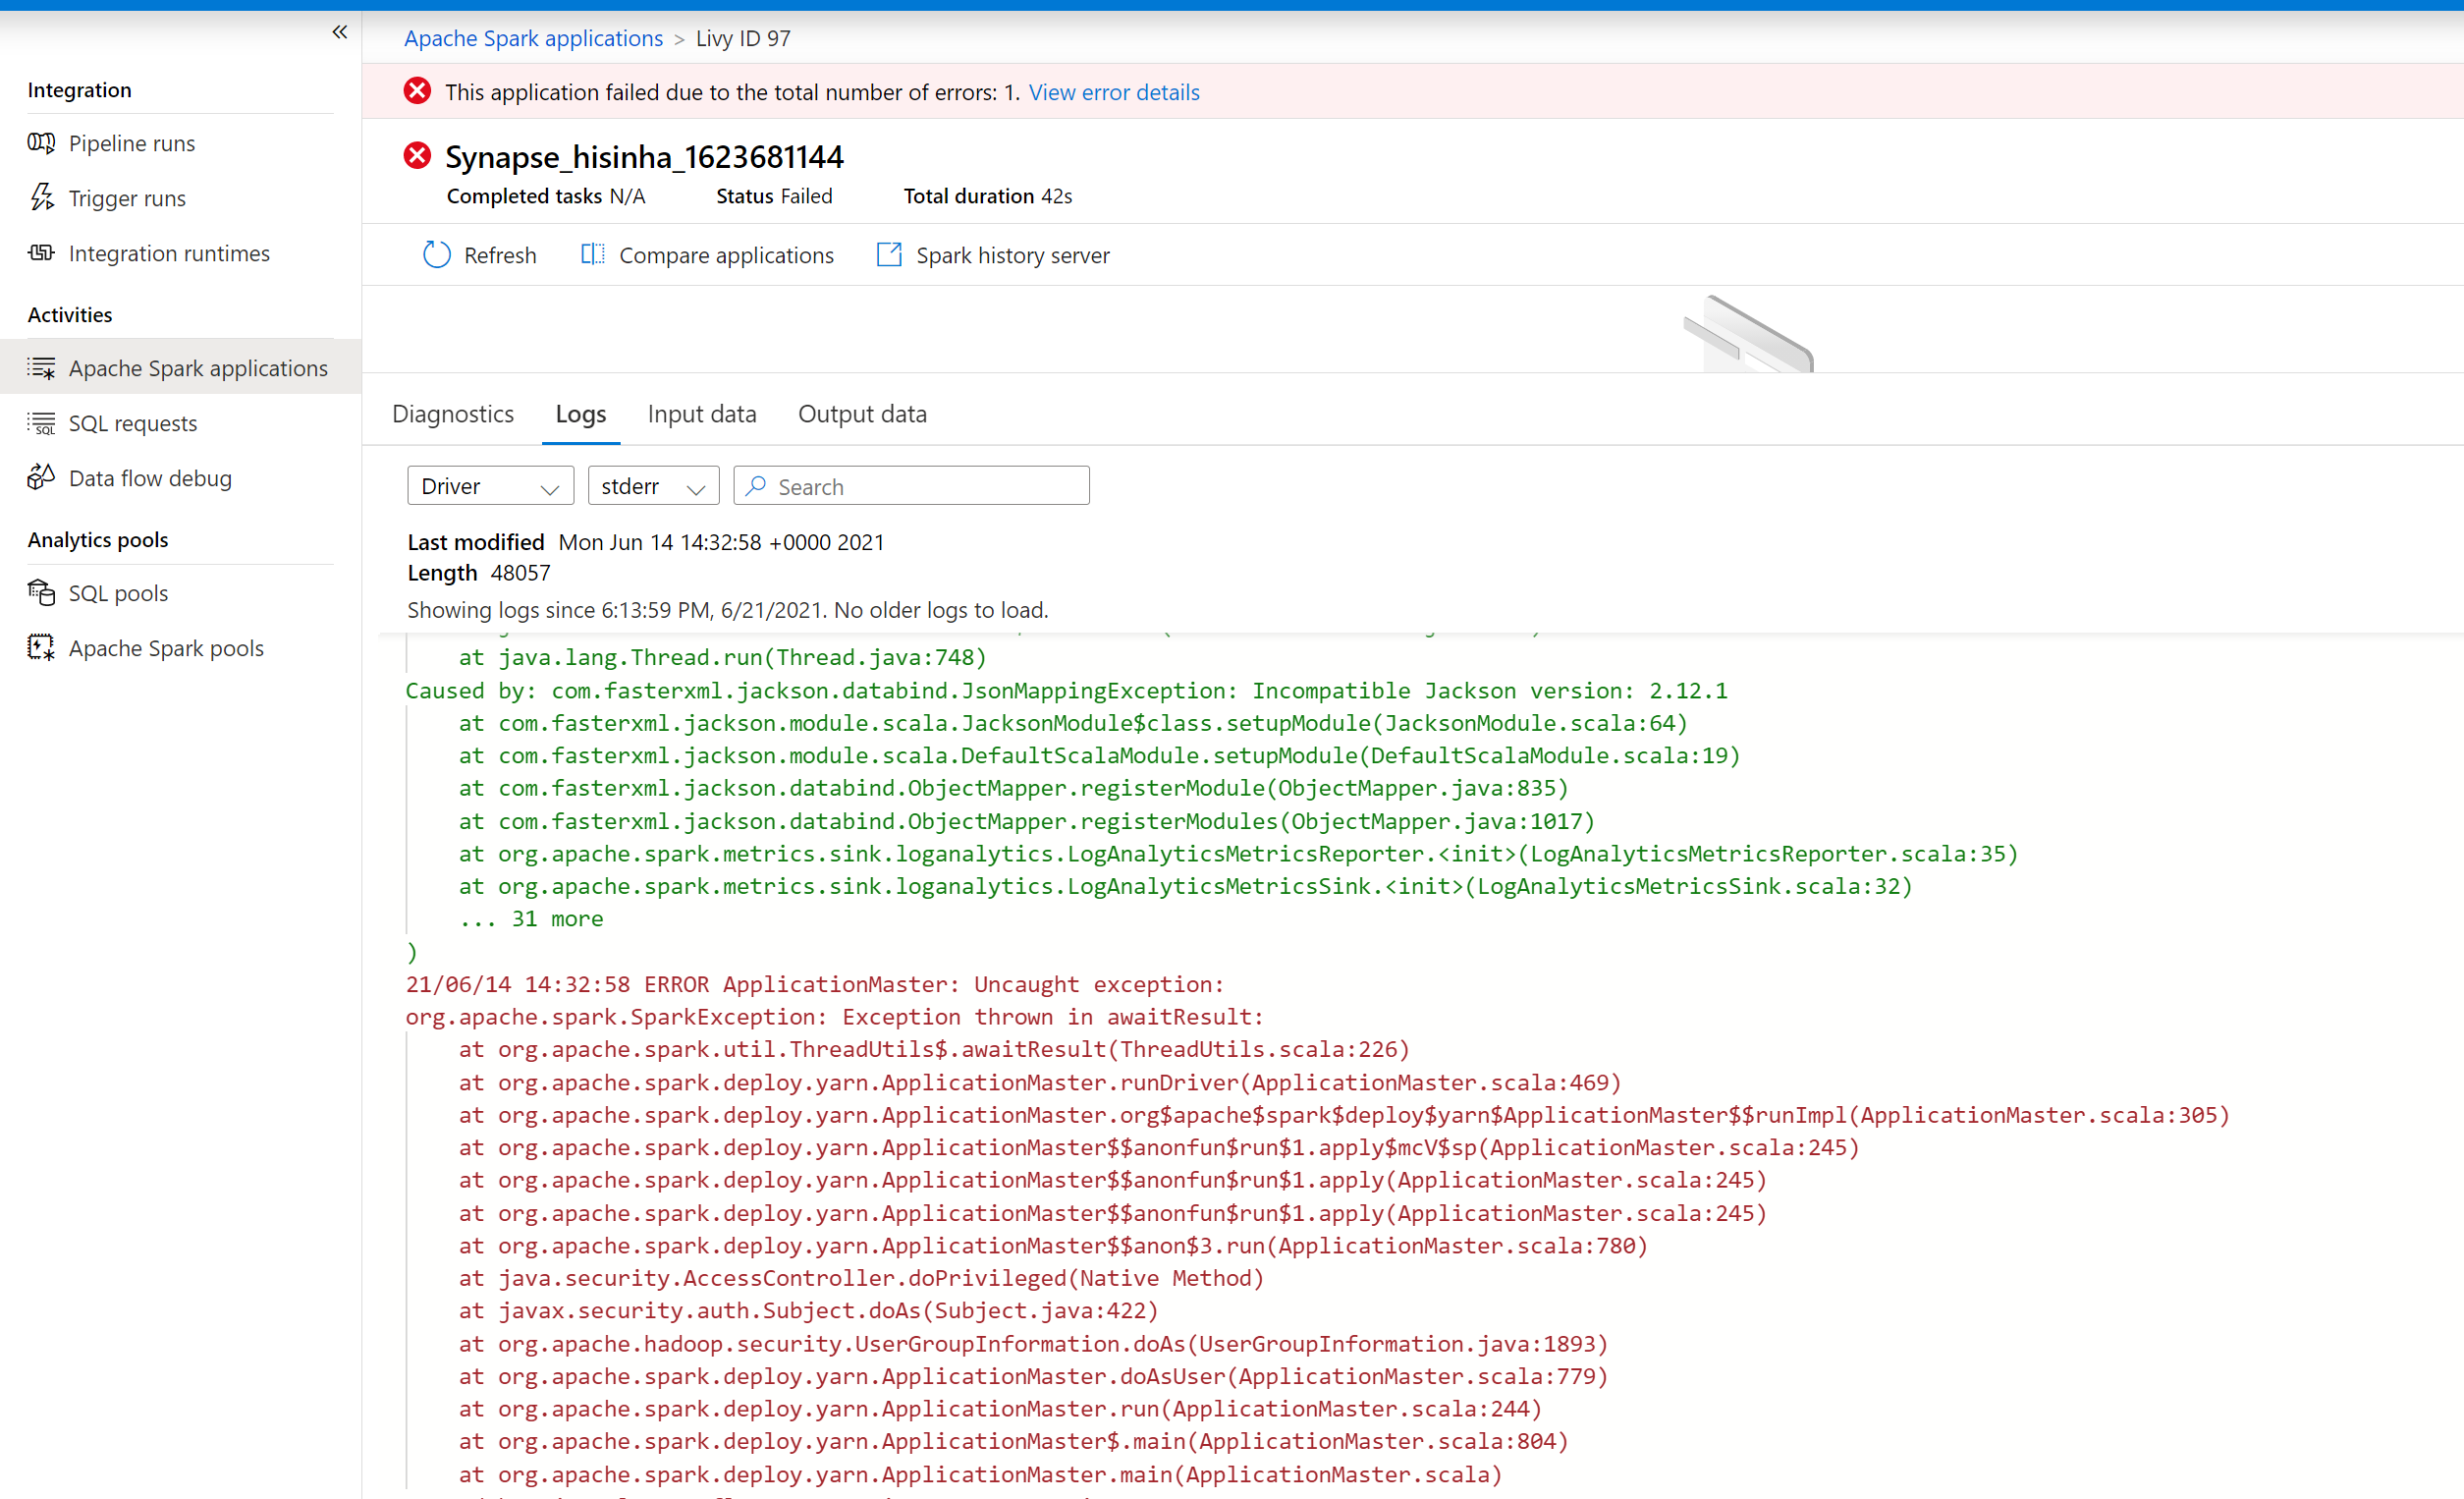Click View error details link

coord(1114,92)
